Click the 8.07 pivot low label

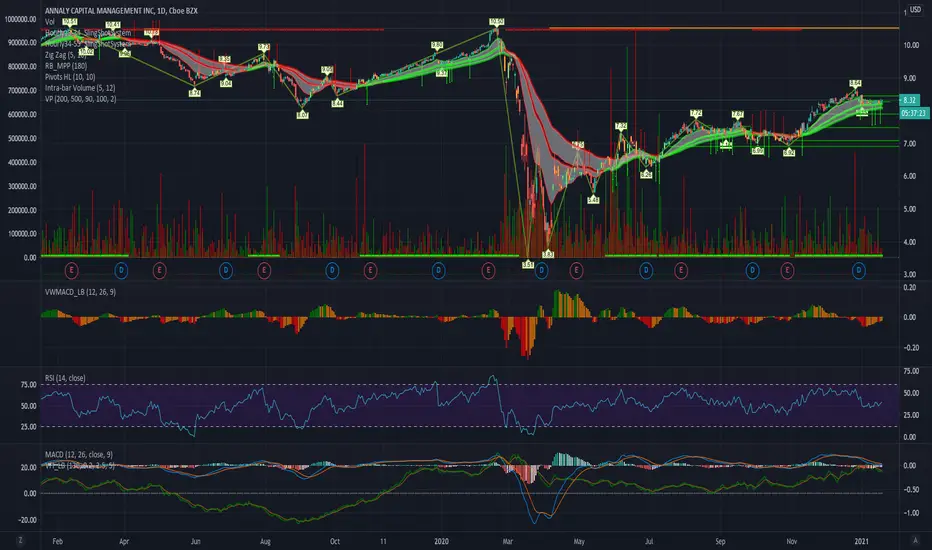point(303,115)
